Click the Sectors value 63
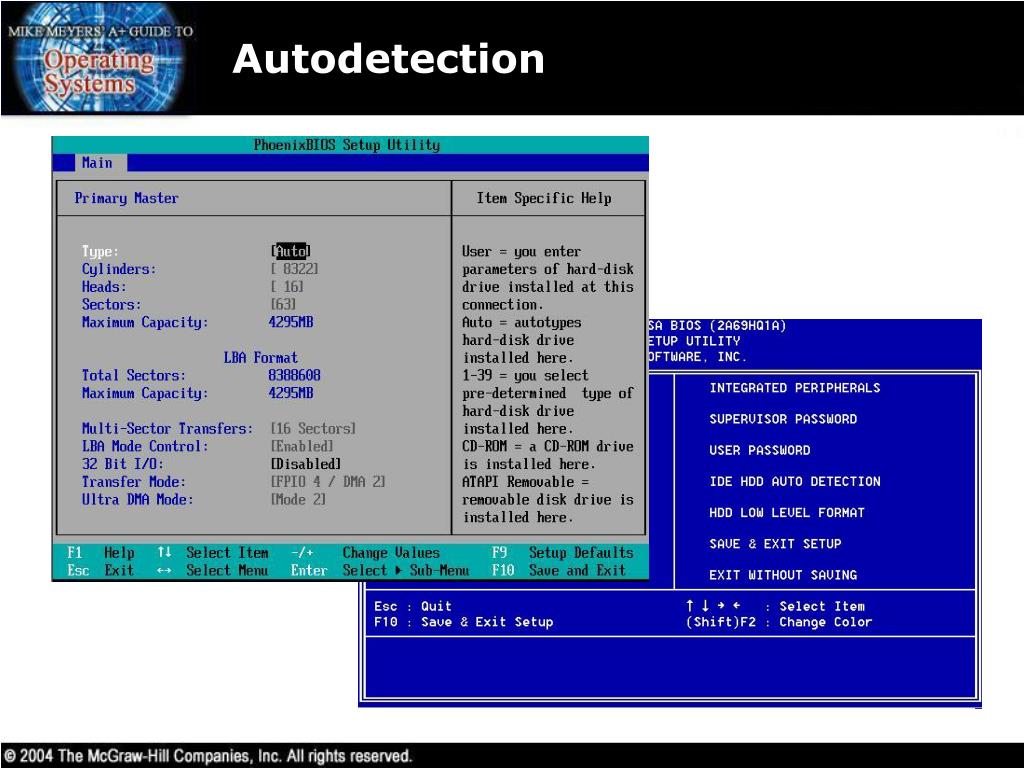Viewport: 1024px width, 768px height. click(x=283, y=304)
